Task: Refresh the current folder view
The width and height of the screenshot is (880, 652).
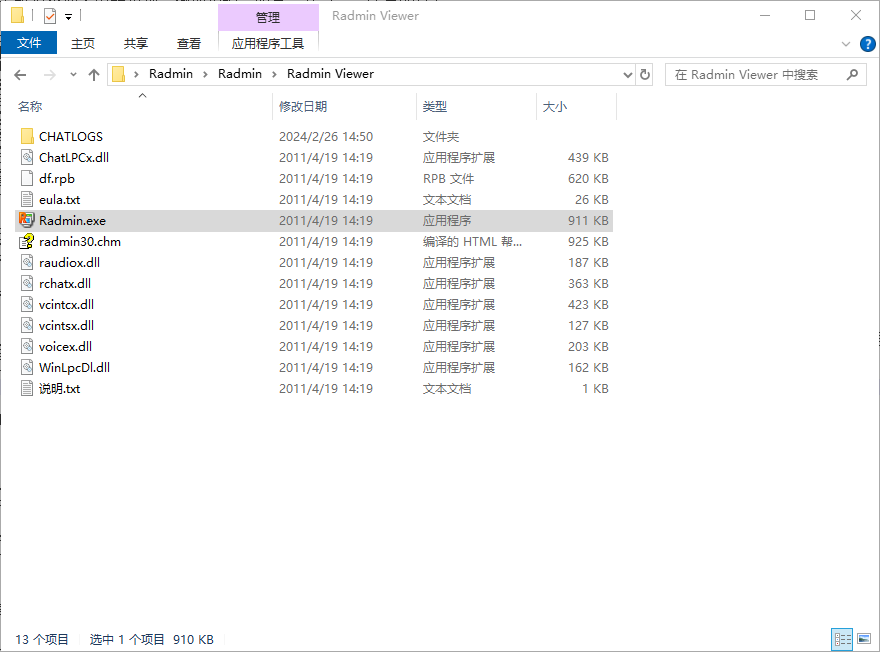Action: pyautogui.click(x=645, y=75)
